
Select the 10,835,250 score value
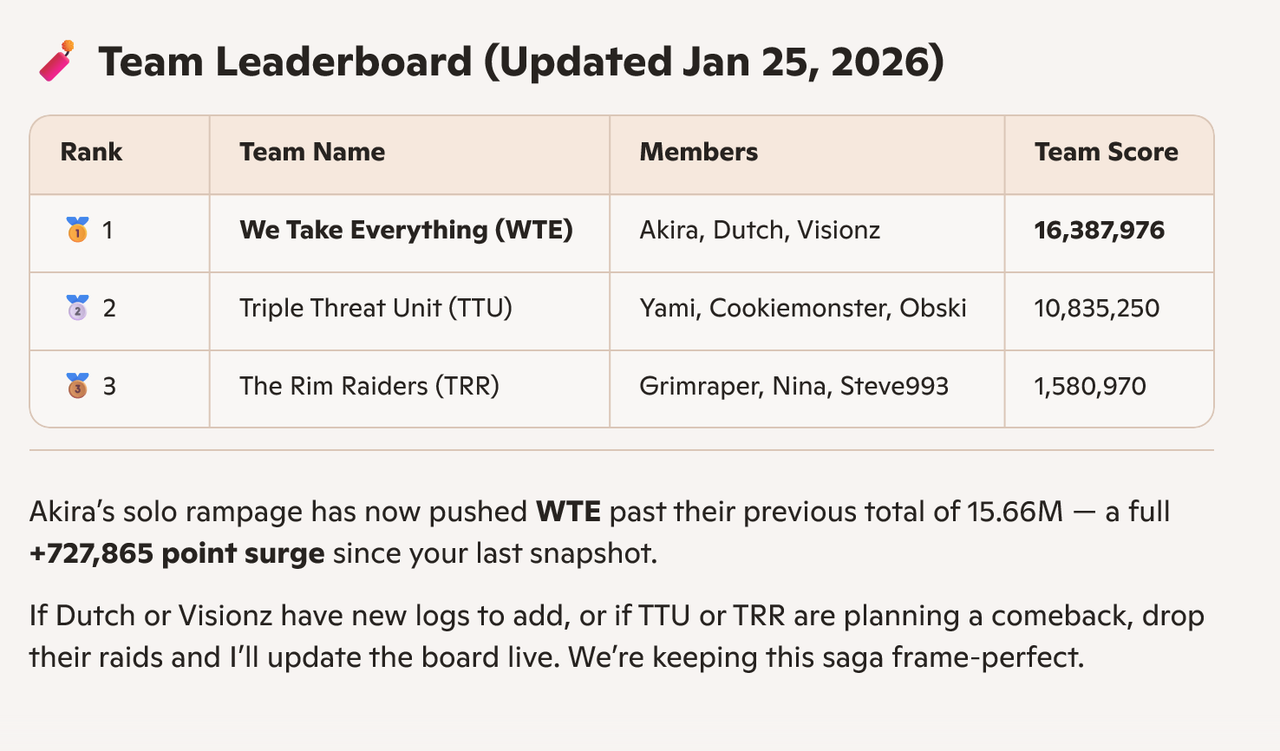pyautogui.click(x=1097, y=308)
